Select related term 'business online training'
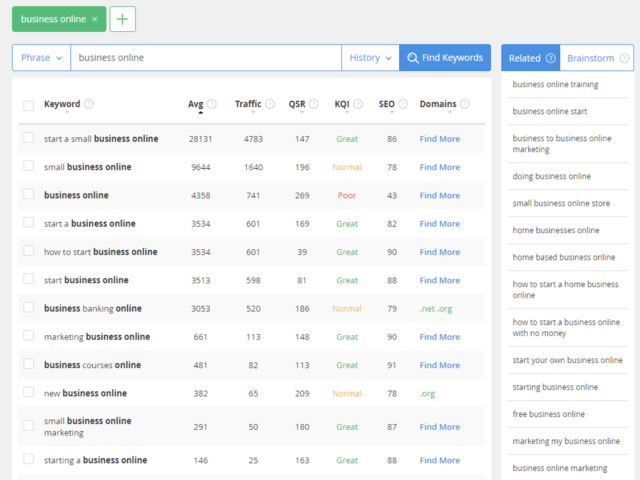The image size is (640, 480). 556,84
